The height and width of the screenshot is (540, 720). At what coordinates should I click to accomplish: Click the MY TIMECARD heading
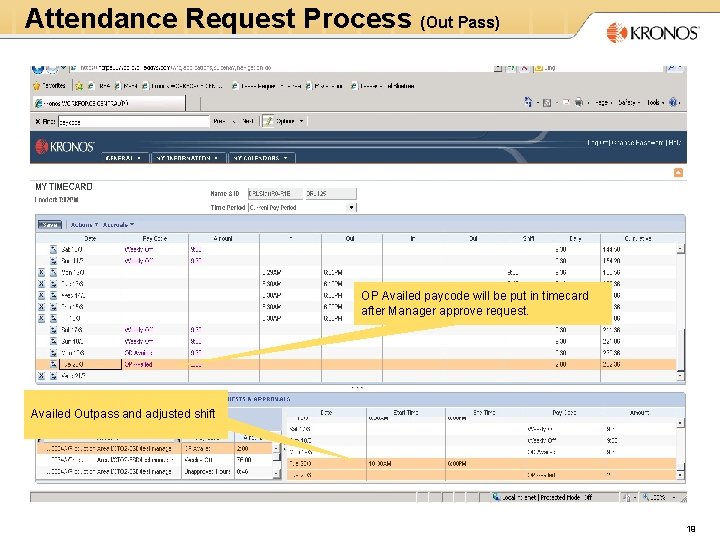64,187
